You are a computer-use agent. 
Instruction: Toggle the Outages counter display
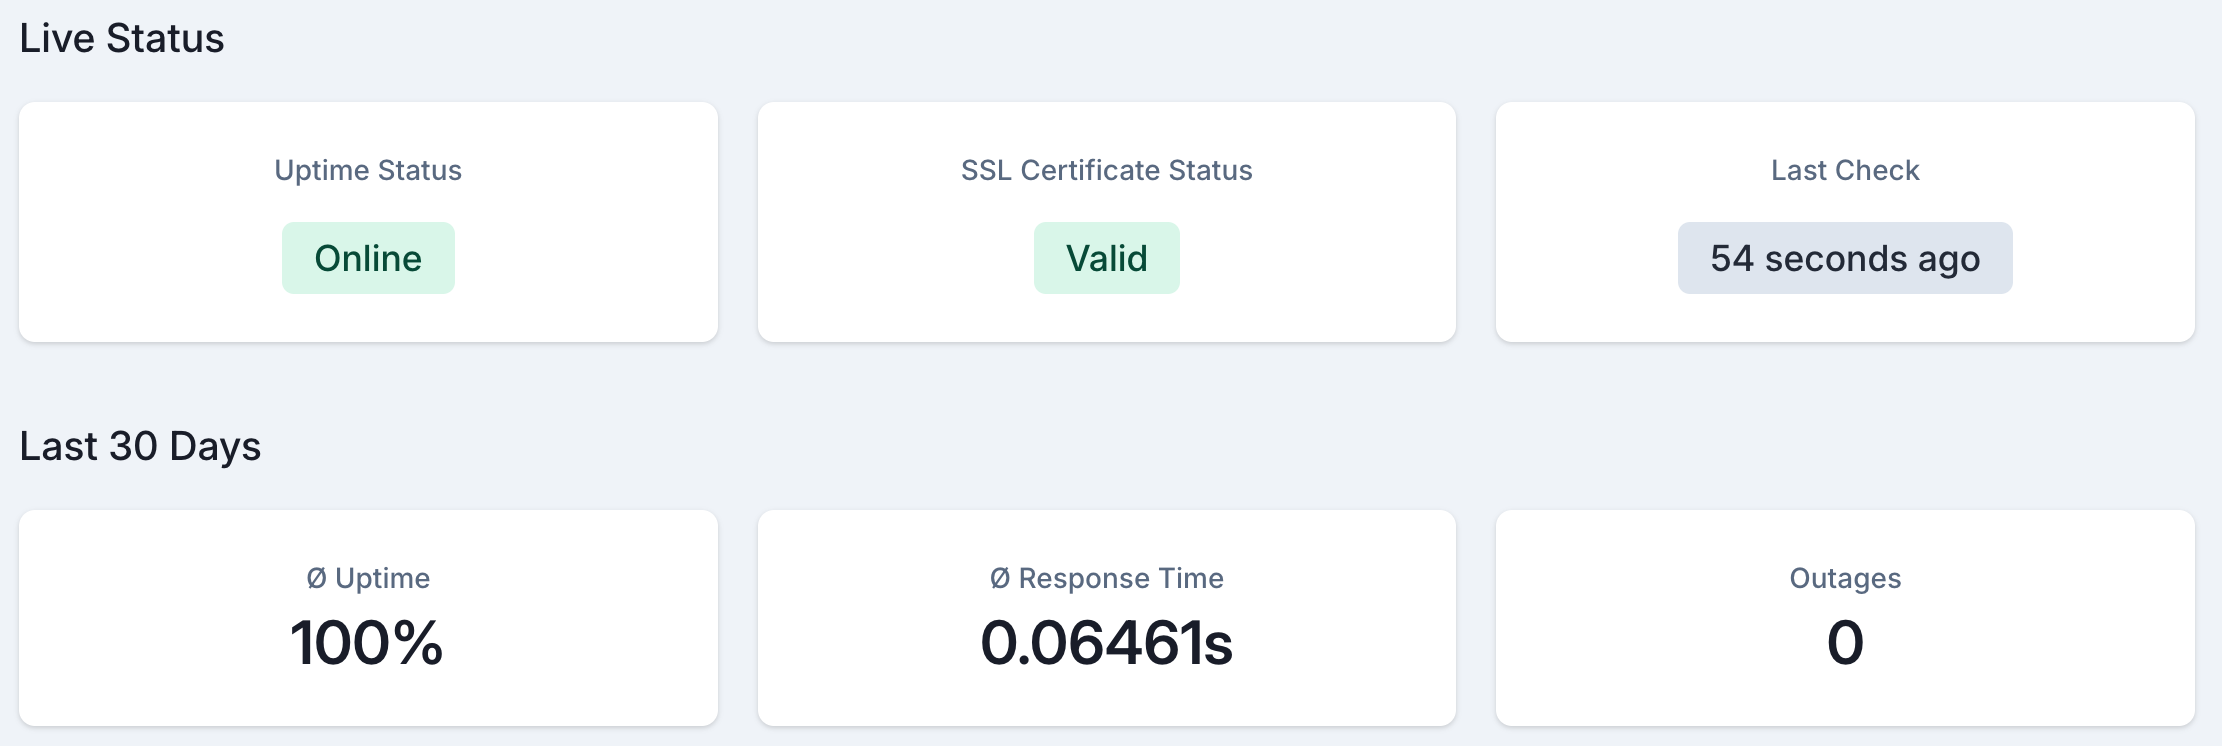point(1845,644)
